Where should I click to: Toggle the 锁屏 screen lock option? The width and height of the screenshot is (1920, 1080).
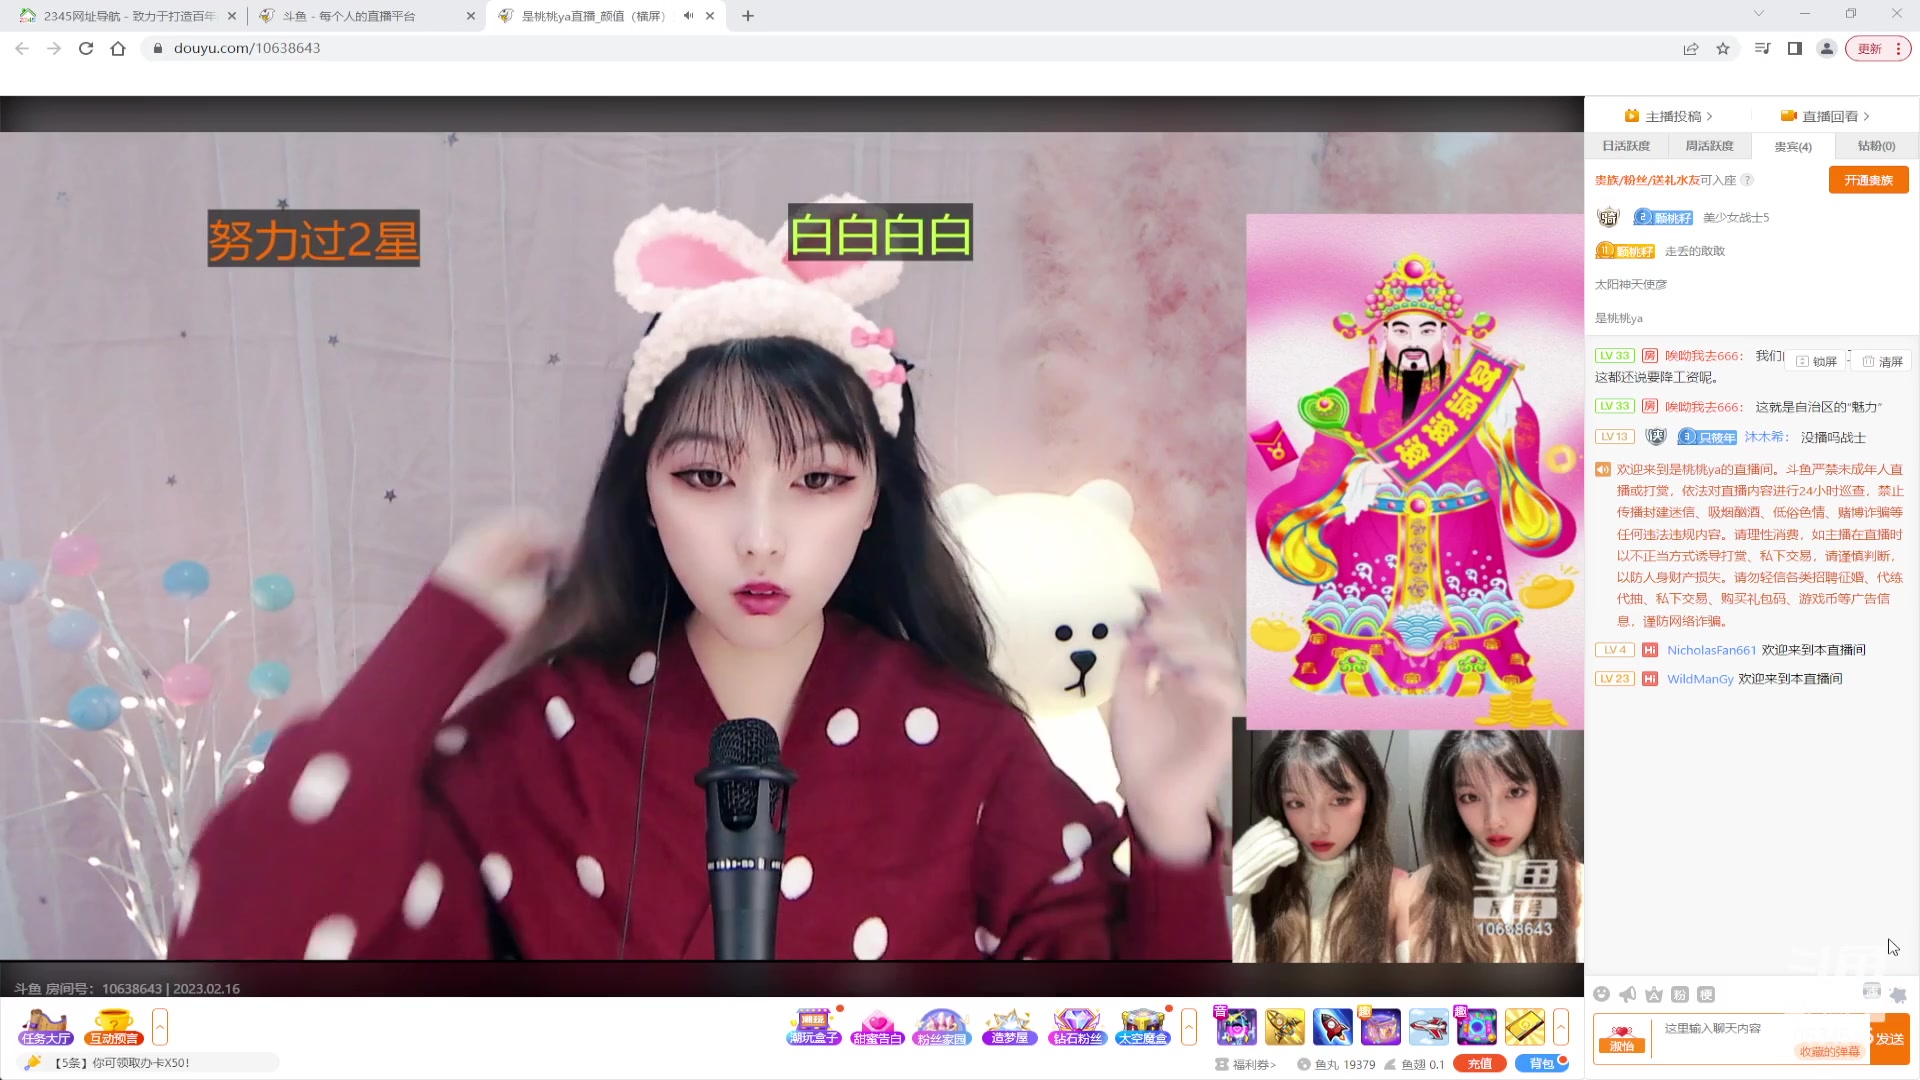(1816, 361)
